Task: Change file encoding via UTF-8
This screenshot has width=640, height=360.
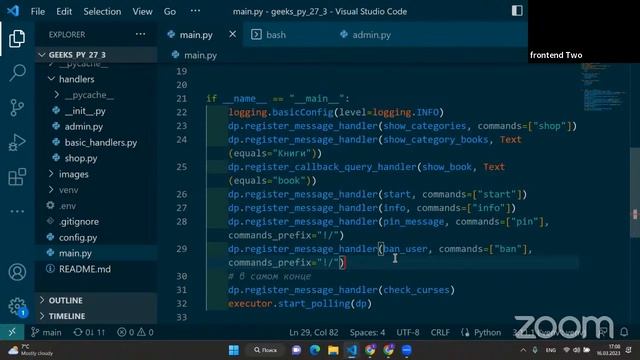Action: (x=407, y=332)
